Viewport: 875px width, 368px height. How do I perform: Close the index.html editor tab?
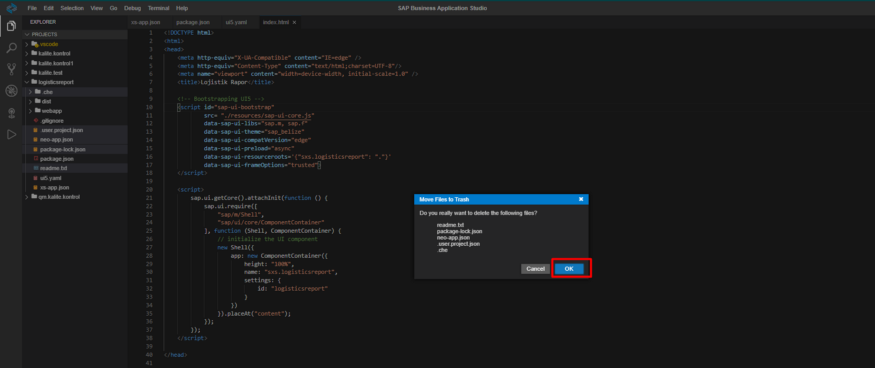tap(294, 22)
